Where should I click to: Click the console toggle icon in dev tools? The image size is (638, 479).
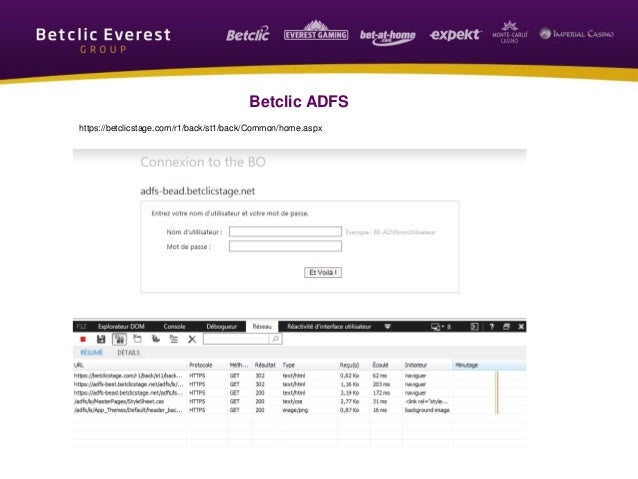474,326
